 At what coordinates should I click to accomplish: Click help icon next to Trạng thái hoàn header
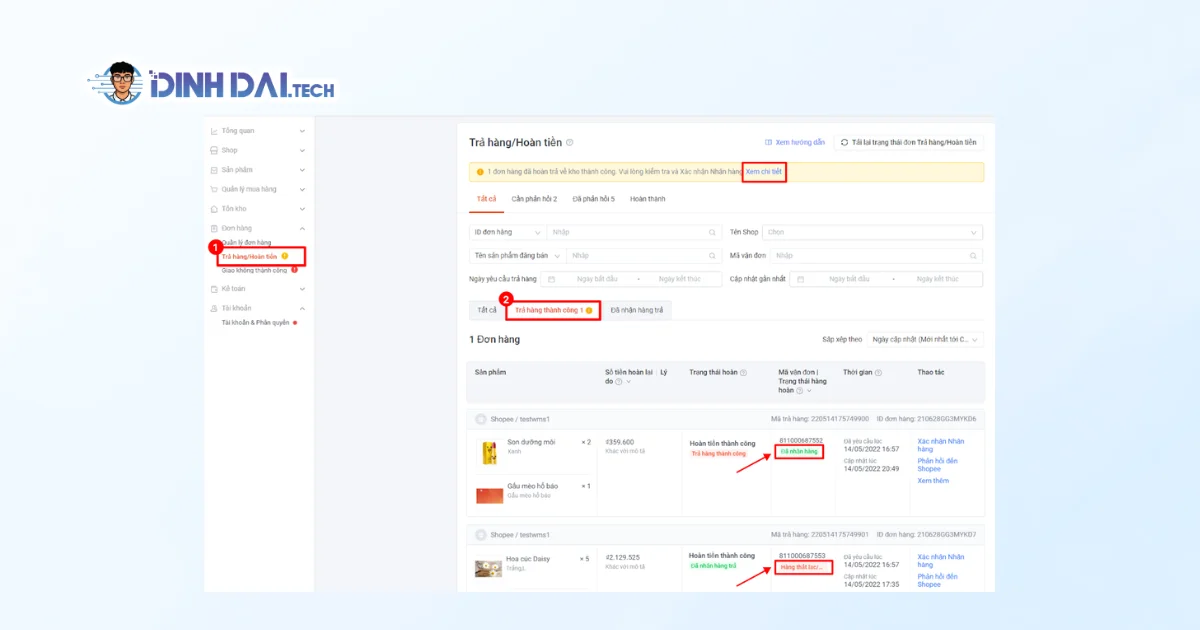(743, 373)
